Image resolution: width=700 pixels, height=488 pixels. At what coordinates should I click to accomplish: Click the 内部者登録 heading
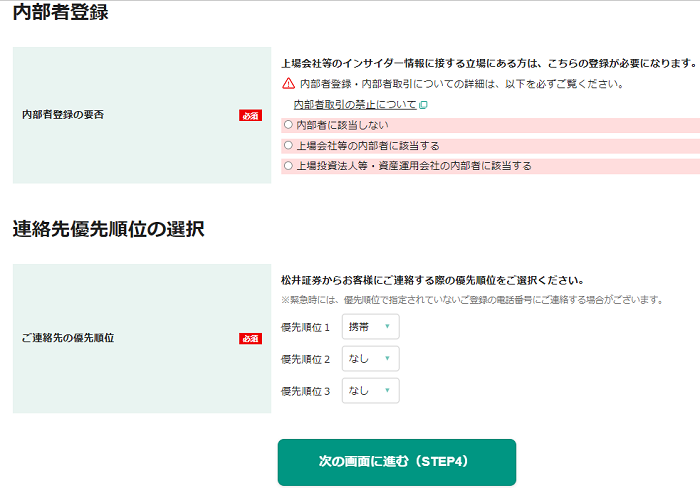pos(60,12)
